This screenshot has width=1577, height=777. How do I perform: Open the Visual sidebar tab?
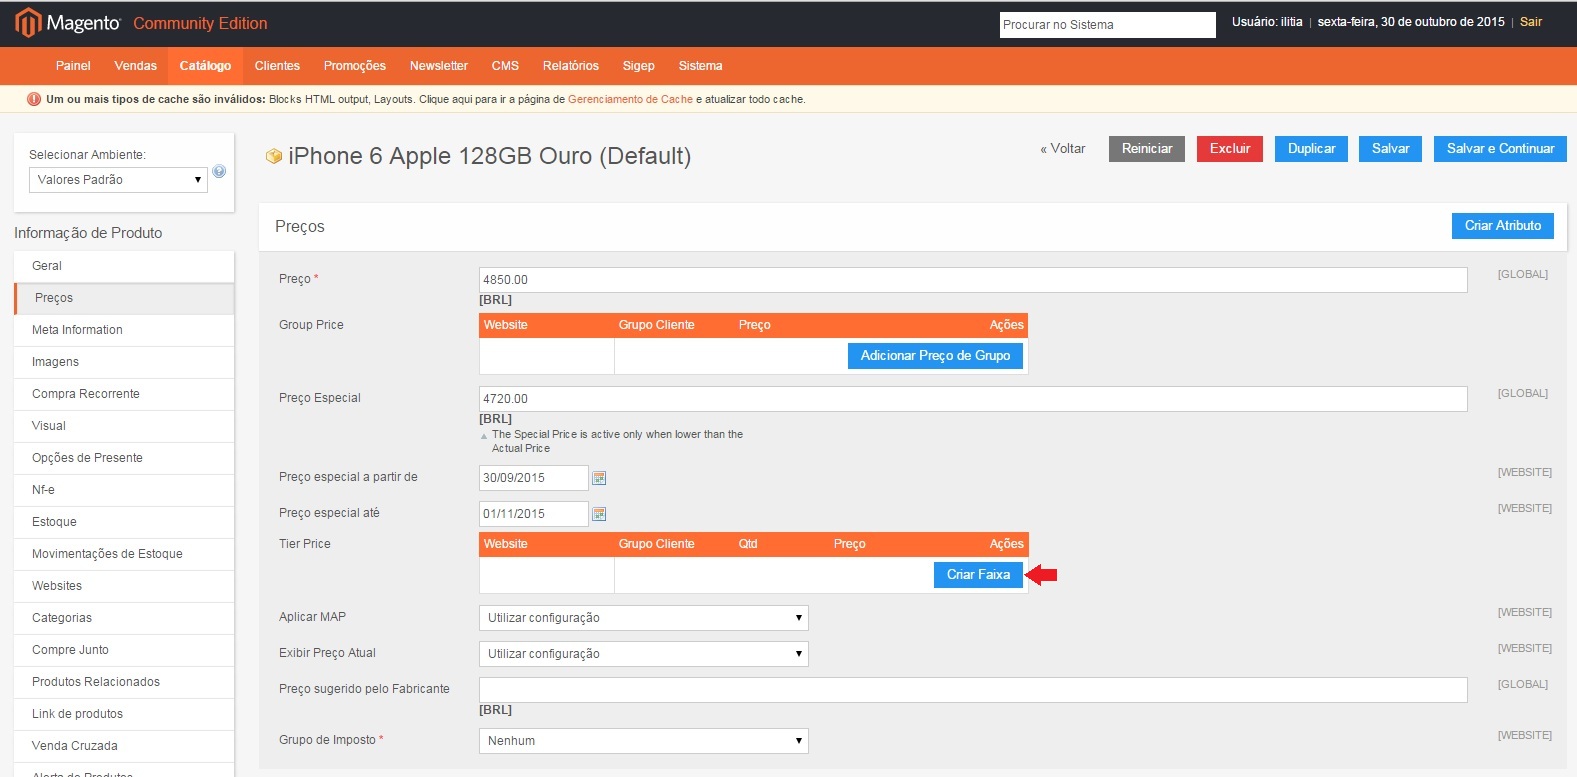click(x=124, y=426)
